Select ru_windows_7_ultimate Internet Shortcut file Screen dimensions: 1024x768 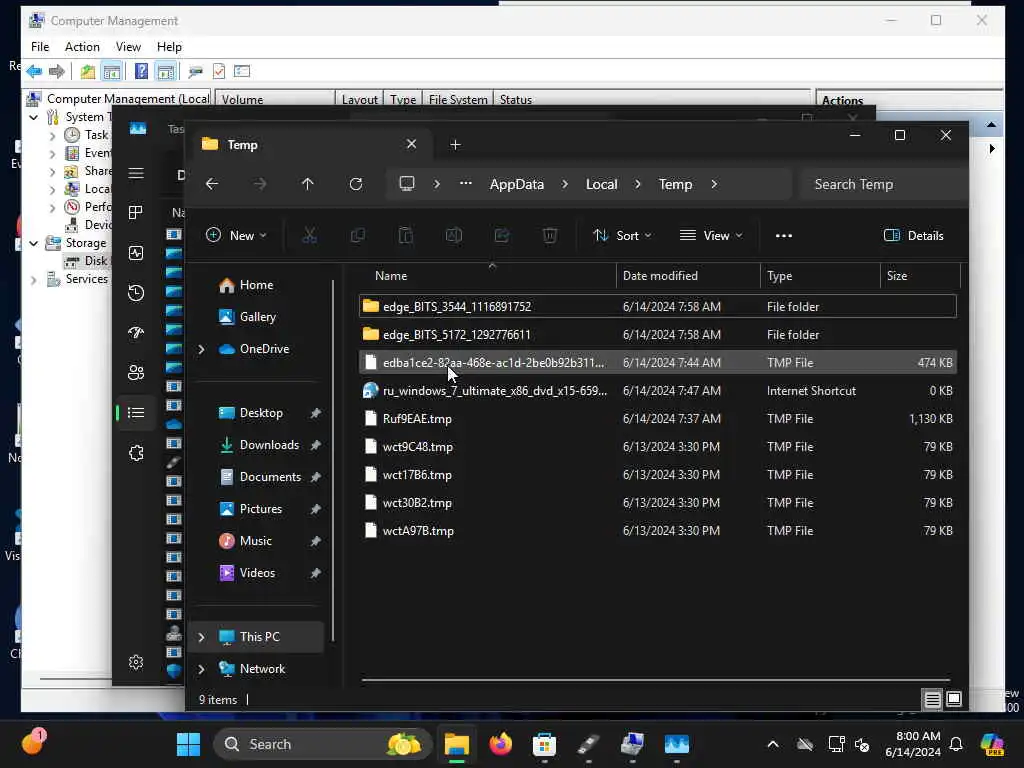[658, 391]
